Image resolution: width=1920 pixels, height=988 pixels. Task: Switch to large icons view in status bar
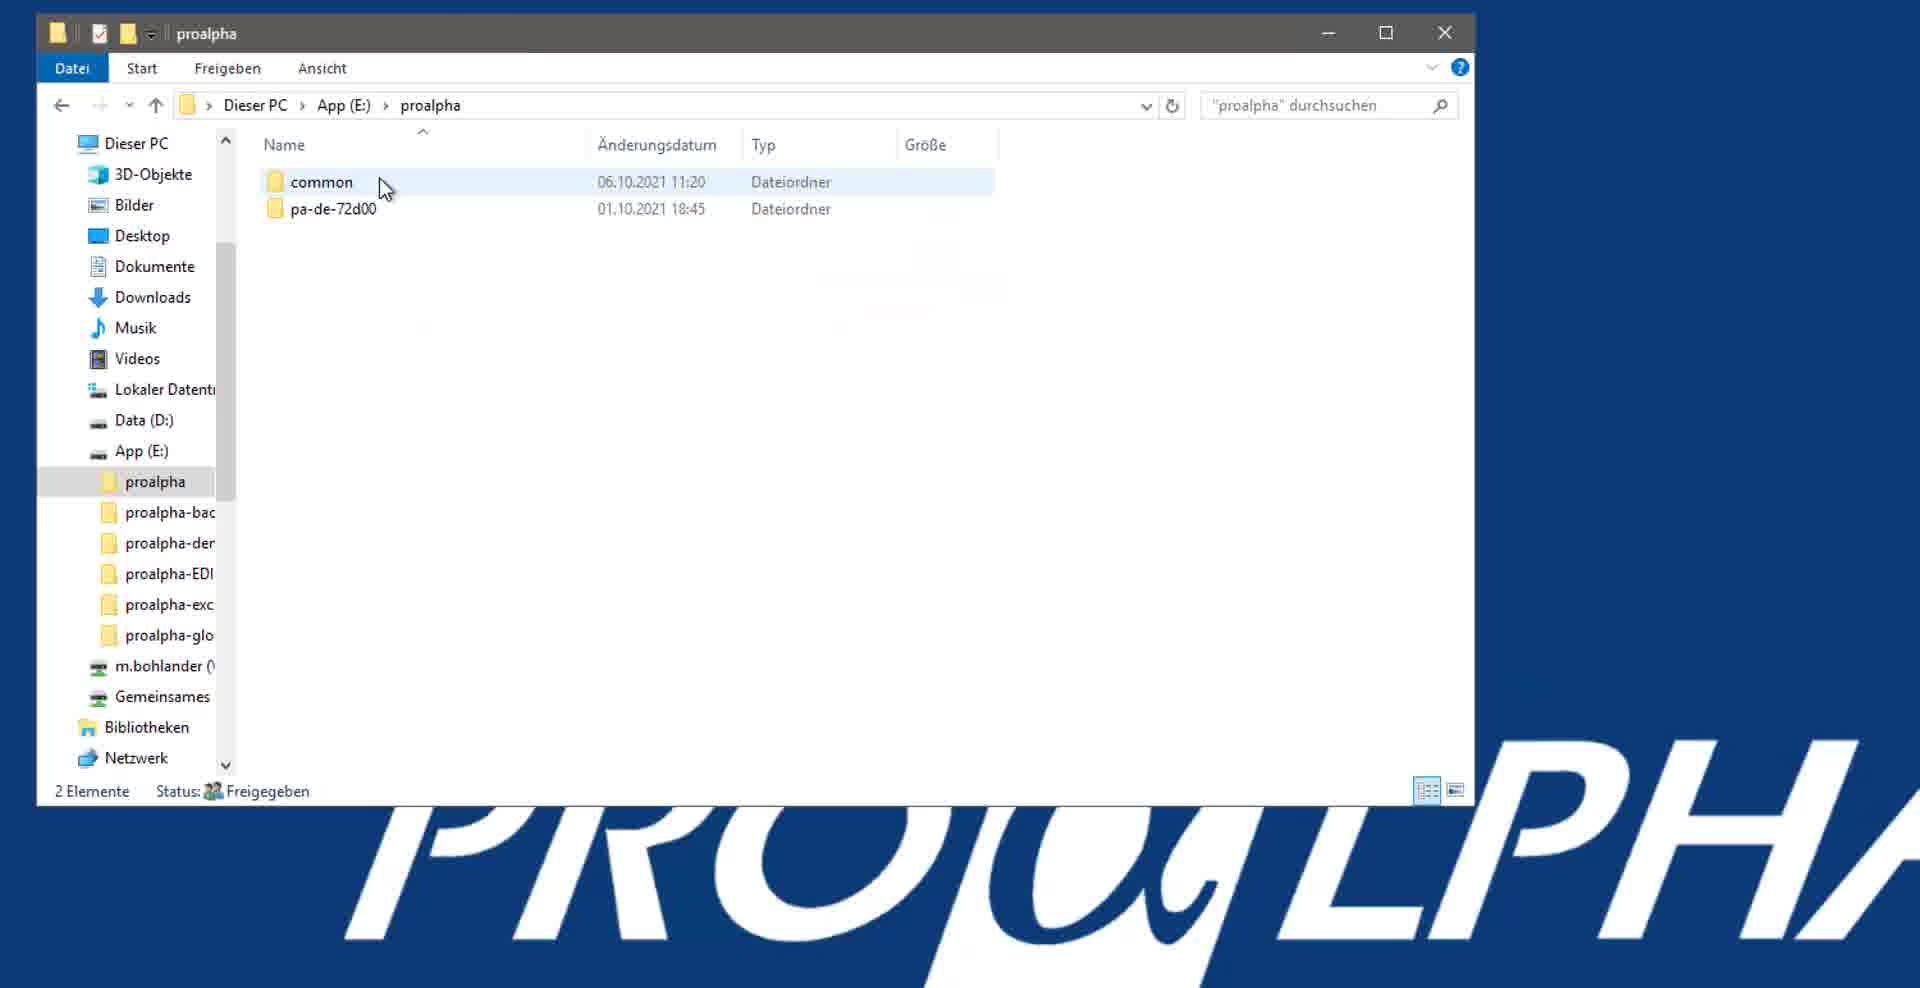(x=1456, y=791)
